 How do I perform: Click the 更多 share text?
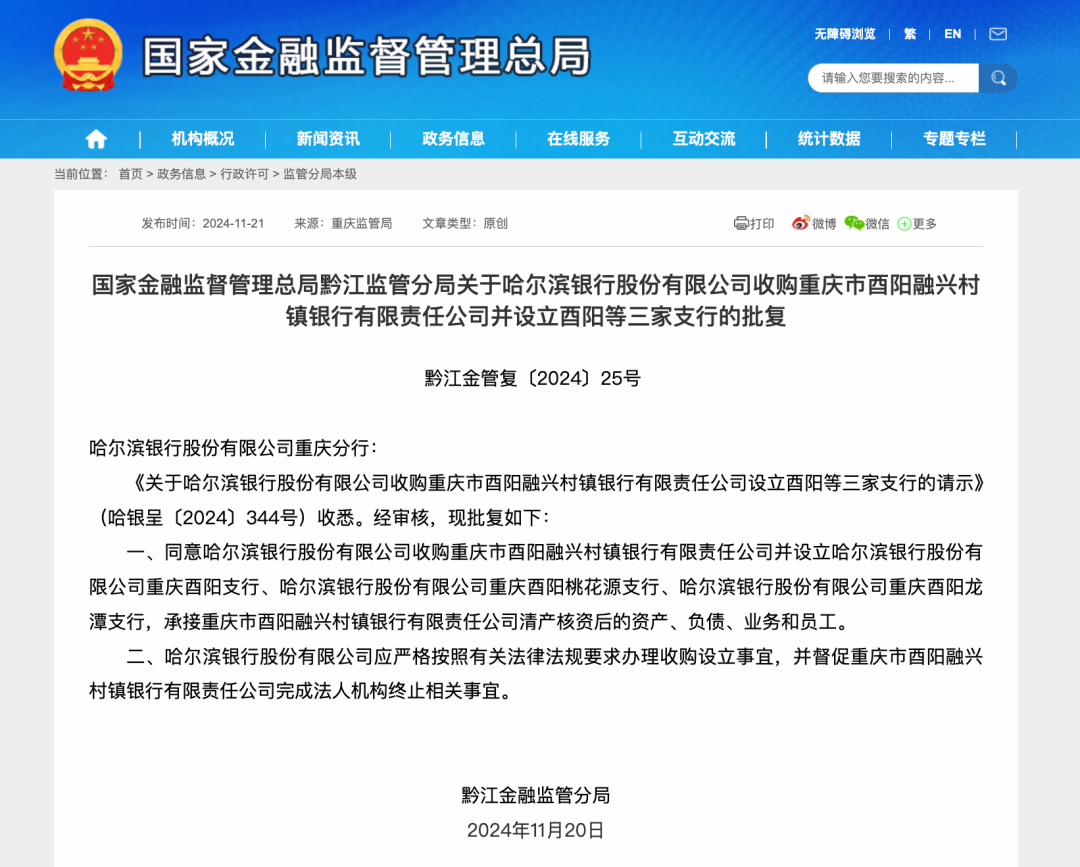(924, 224)
